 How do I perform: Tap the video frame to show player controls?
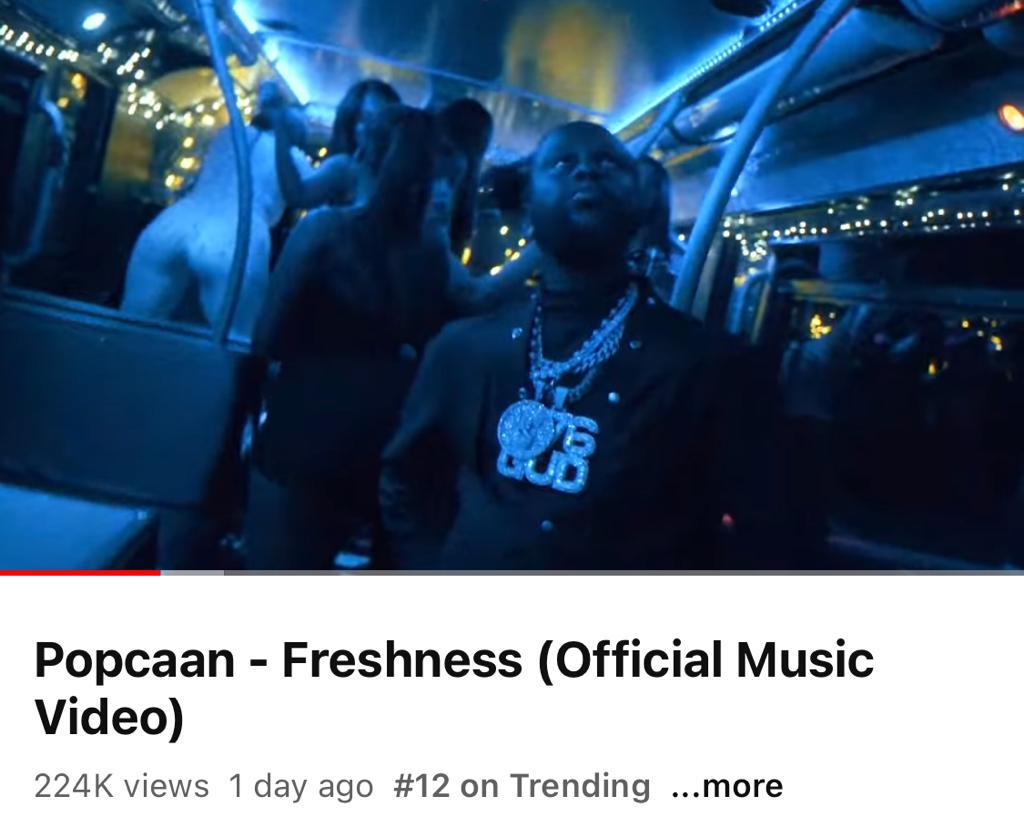(512, 285)
